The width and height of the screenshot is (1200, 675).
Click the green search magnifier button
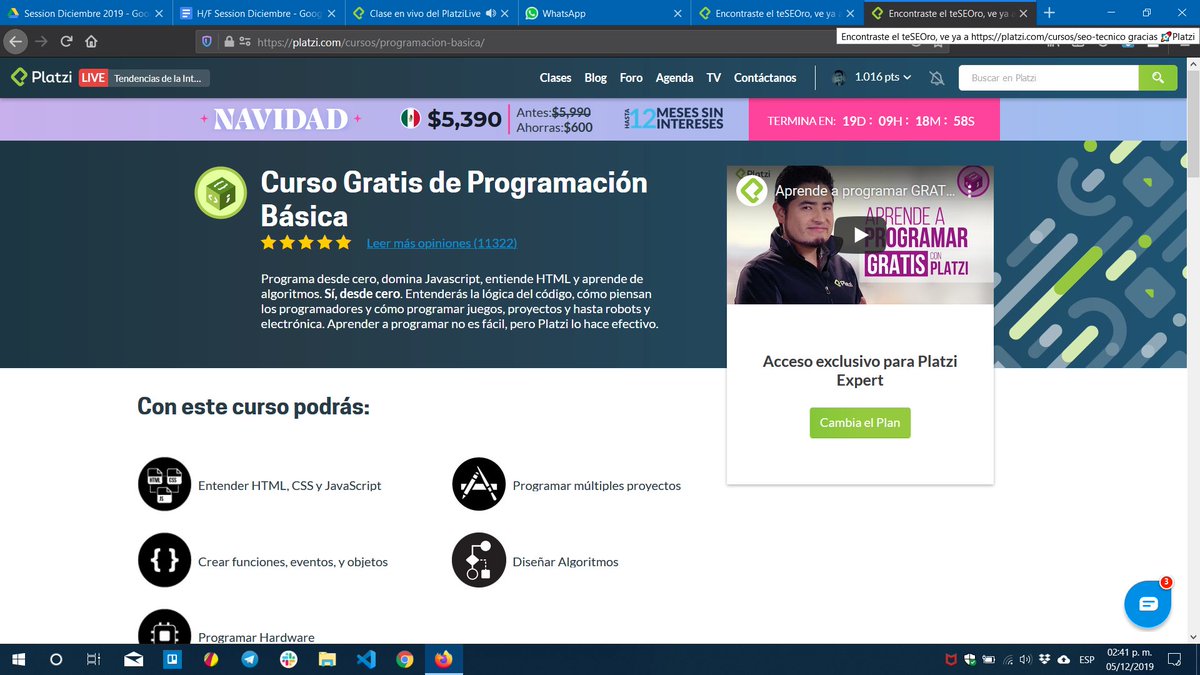[x=1157, y=78]
